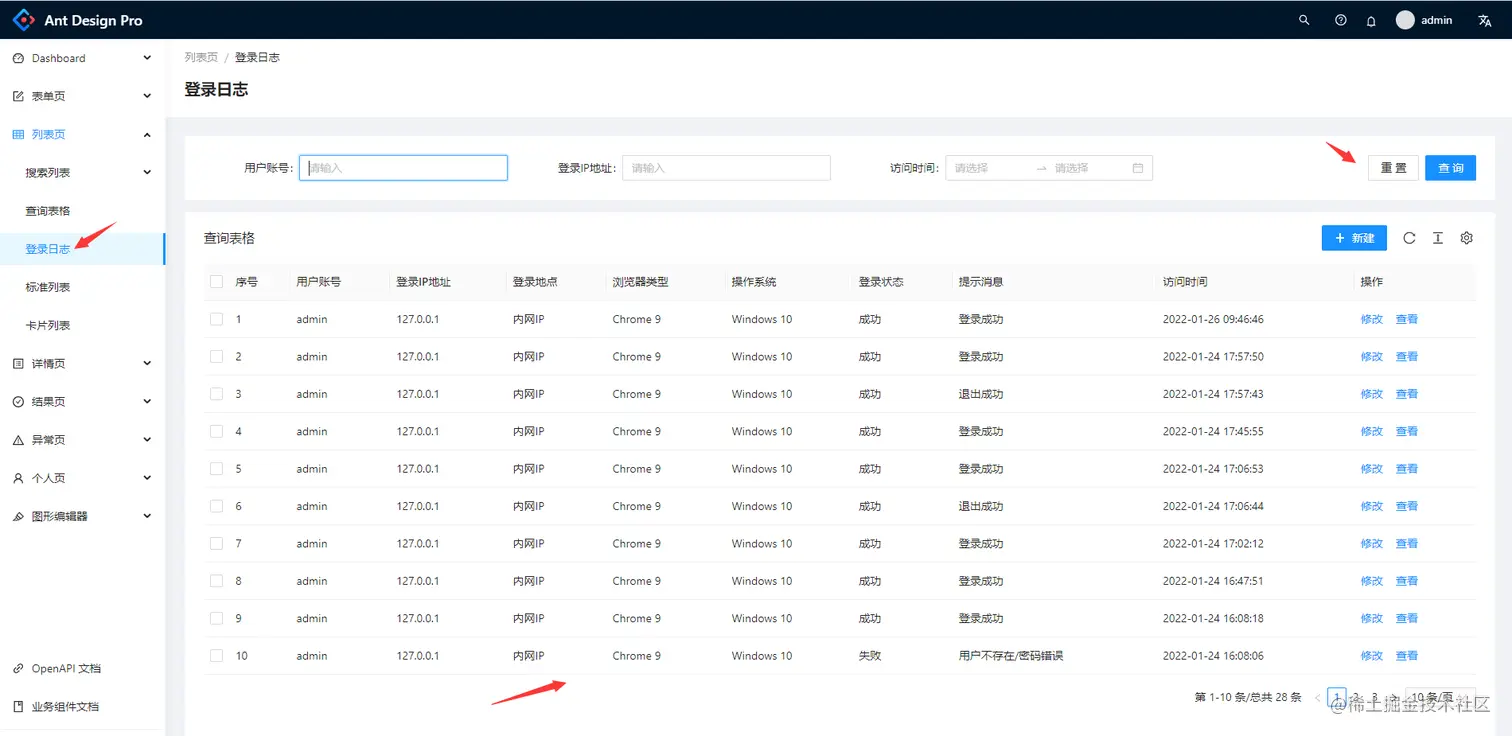This screenshot has width=1512, height=736.
Task: Check the box for row 序号 1
Action: click(x=216, y=319)
